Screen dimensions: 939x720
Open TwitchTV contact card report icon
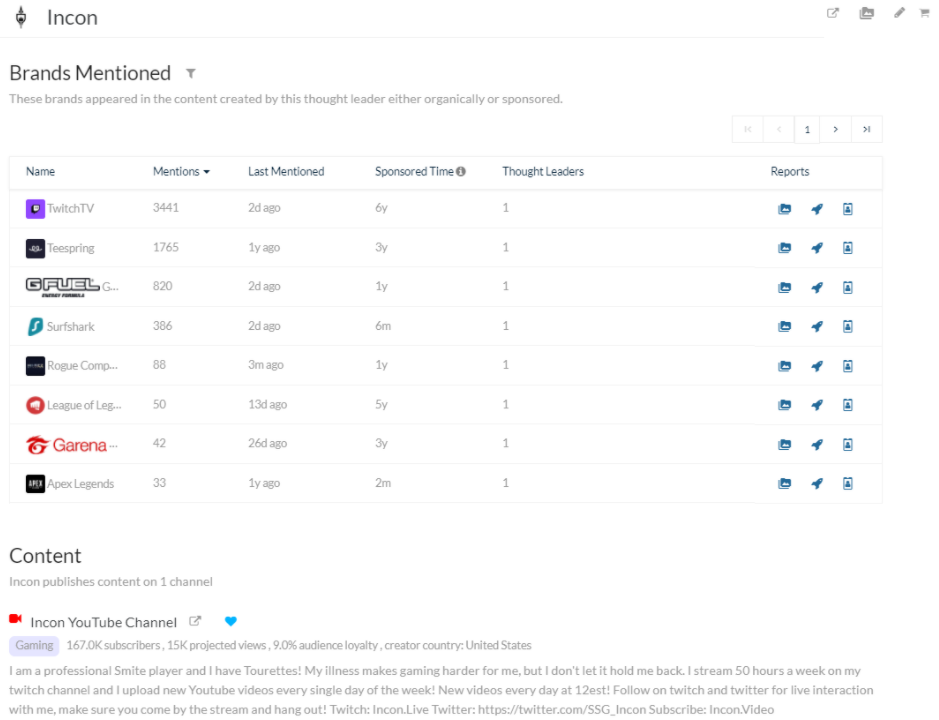(847, 208)
